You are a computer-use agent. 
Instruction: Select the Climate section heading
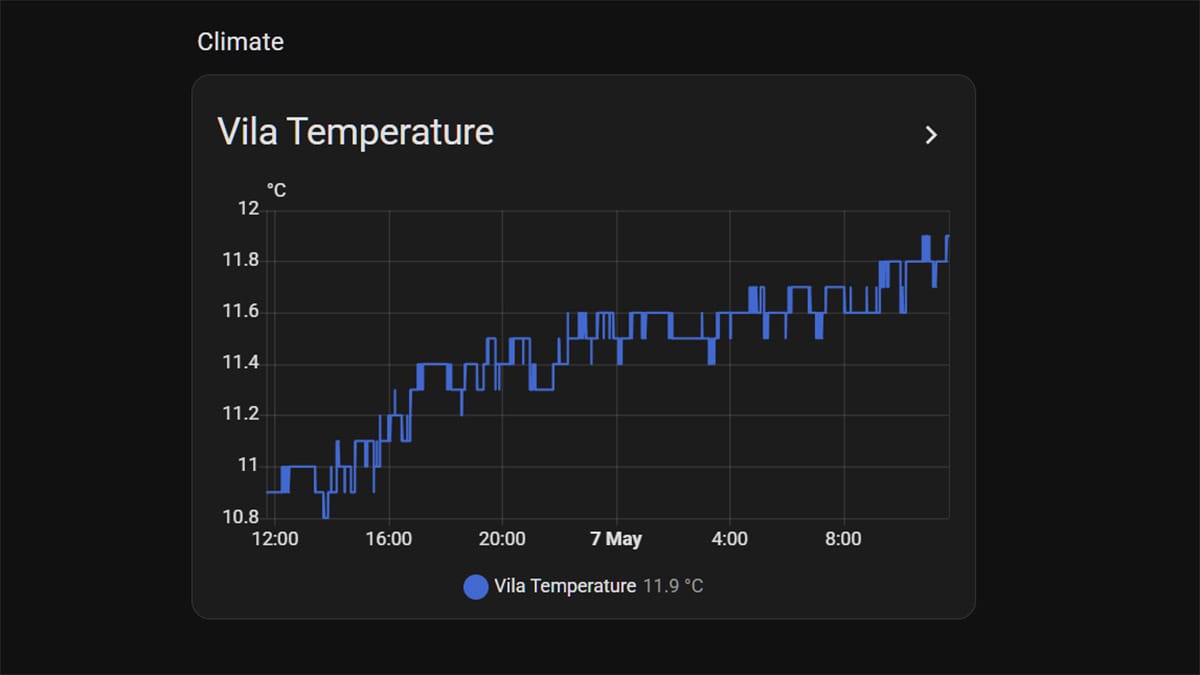(240, 42)
